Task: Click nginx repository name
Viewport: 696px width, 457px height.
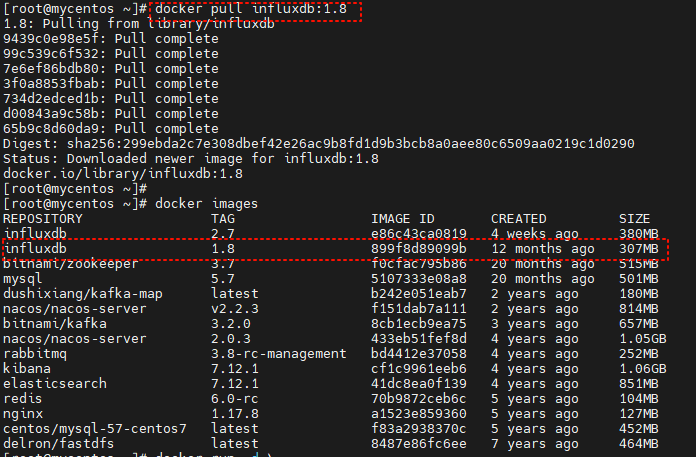Action: [x=23, y=414]
